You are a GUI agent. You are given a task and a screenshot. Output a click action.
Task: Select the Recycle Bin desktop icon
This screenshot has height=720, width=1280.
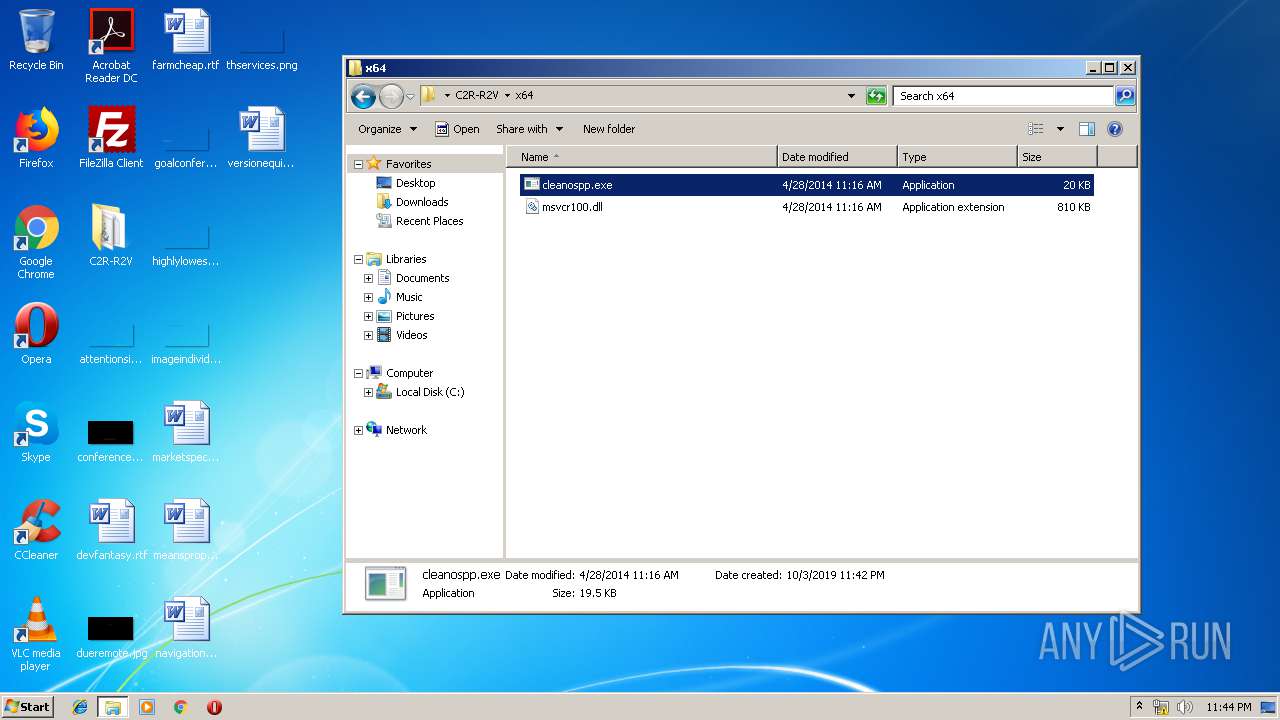(36, 40)
